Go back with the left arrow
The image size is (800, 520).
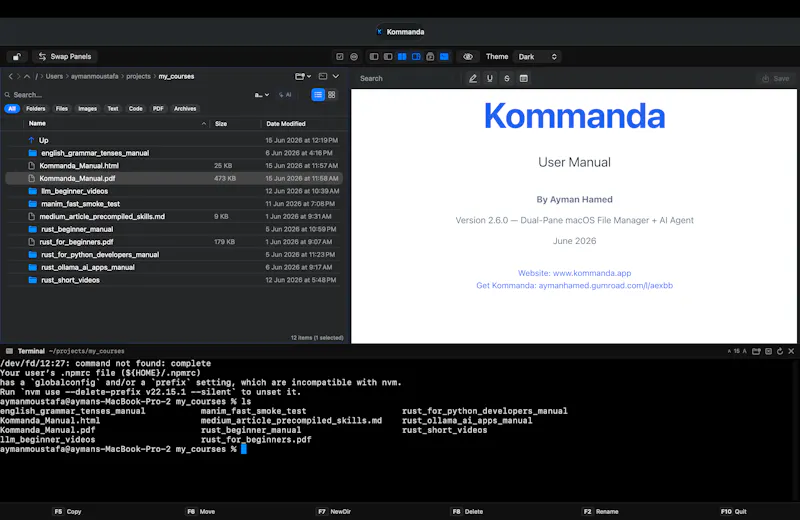click(x=10, y=77)
